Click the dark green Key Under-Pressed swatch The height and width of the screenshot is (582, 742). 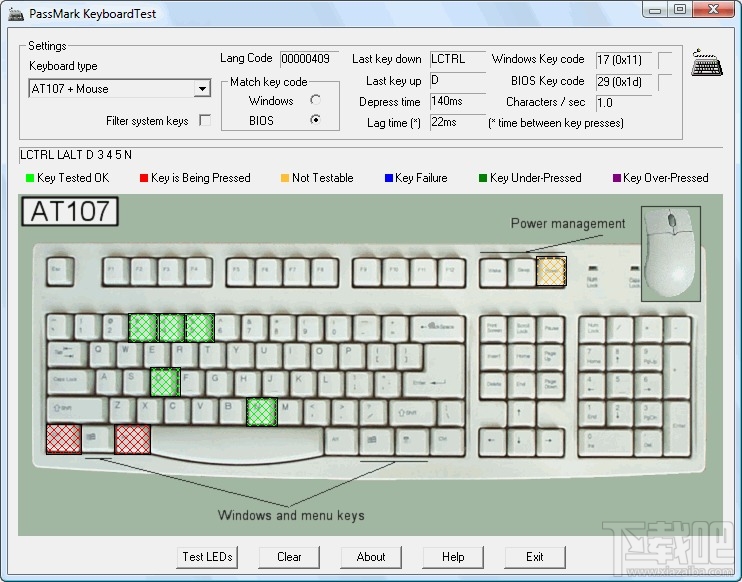pos(483,178)
